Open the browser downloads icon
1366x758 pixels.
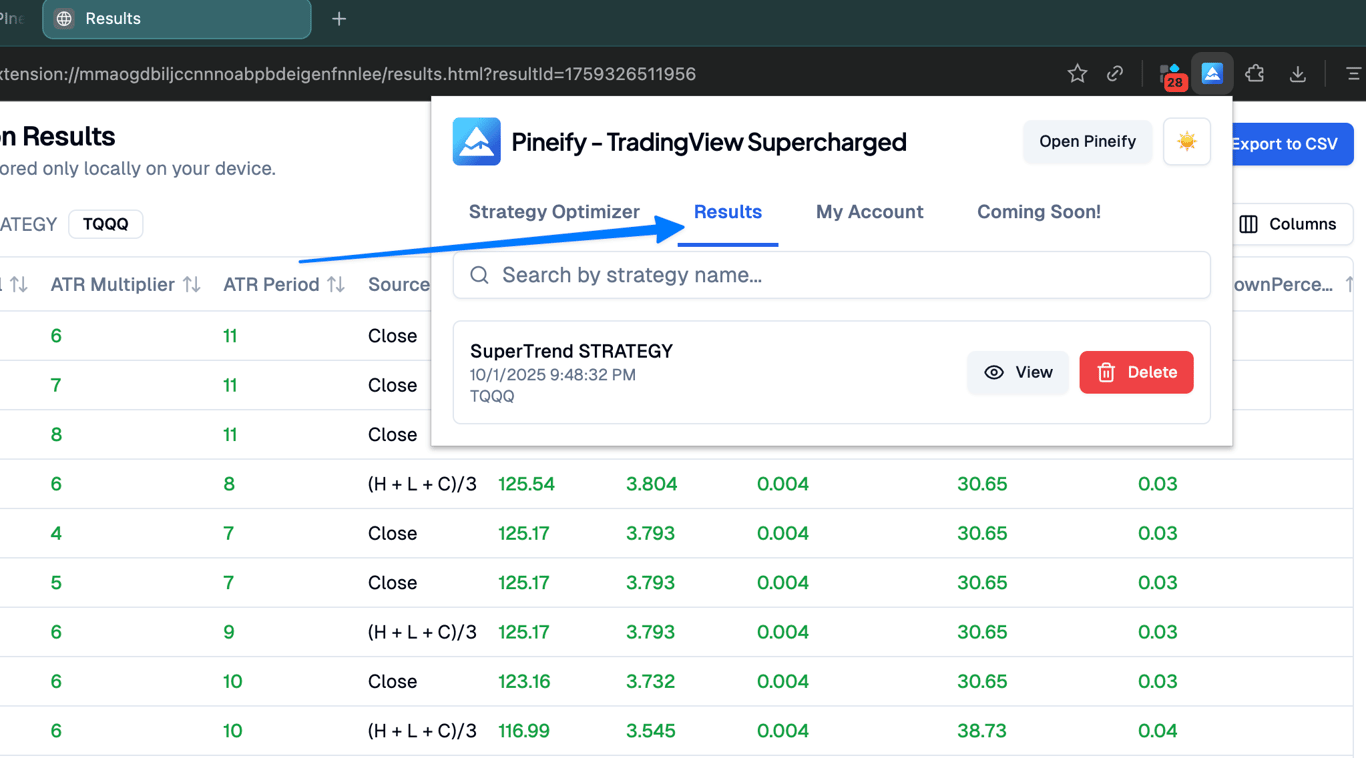pyautogui.click(x=1298, y=74)
